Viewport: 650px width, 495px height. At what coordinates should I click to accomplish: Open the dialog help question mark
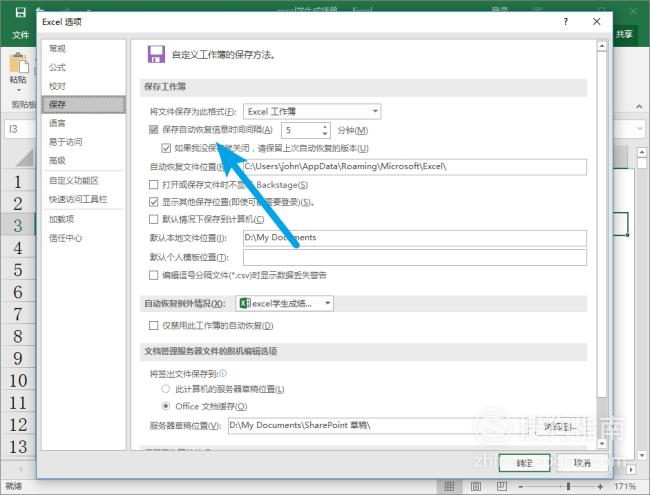tap(566, 22)
